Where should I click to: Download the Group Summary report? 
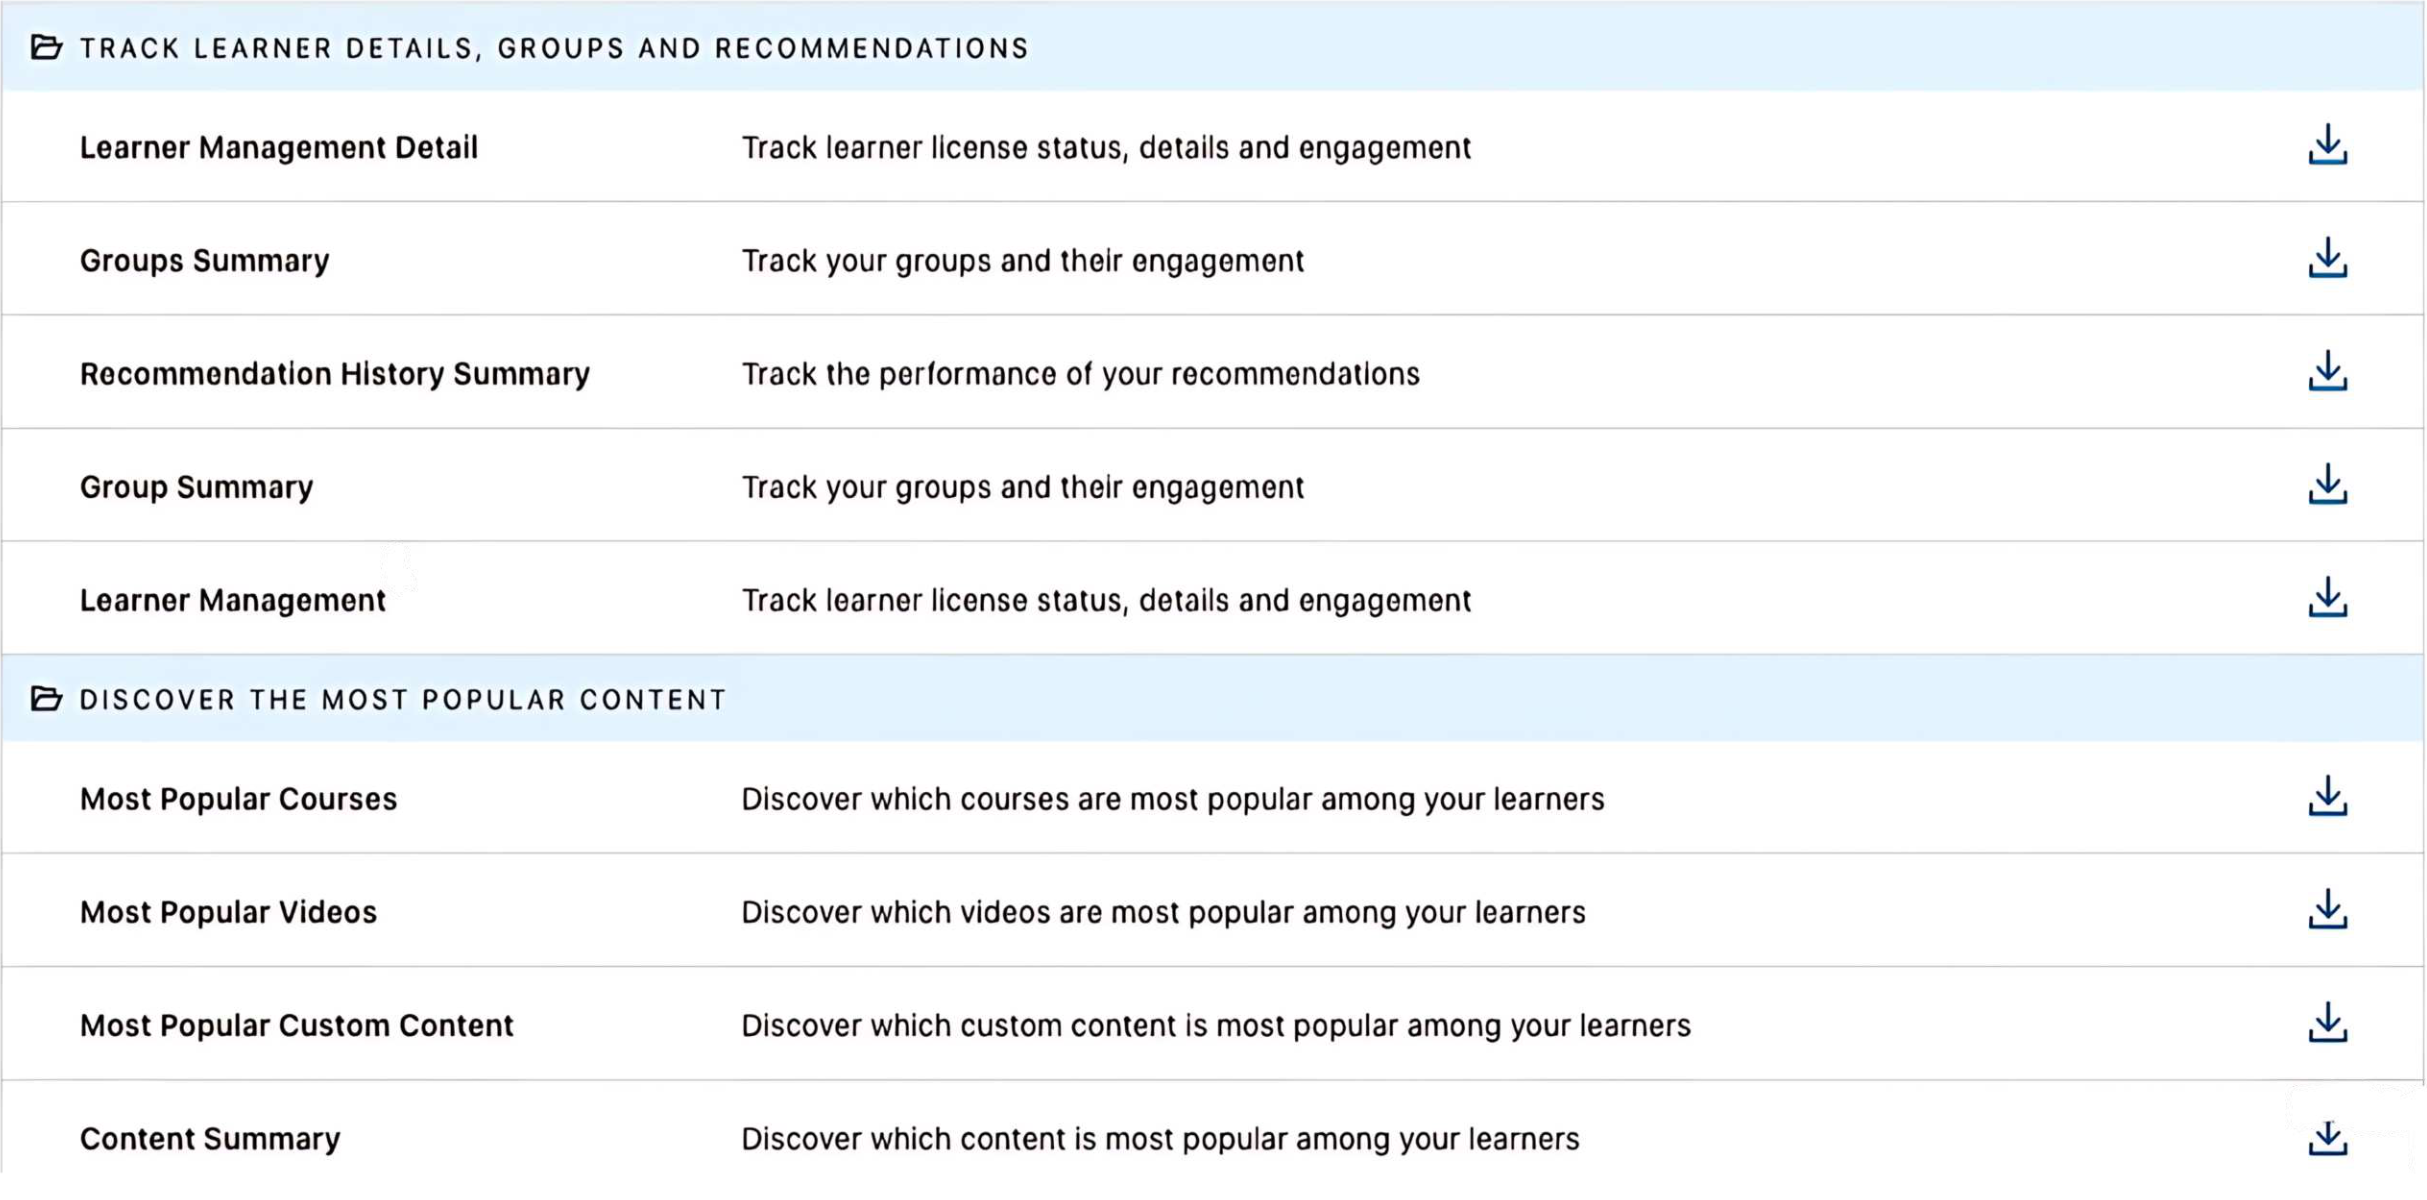tap(2327, 485)
